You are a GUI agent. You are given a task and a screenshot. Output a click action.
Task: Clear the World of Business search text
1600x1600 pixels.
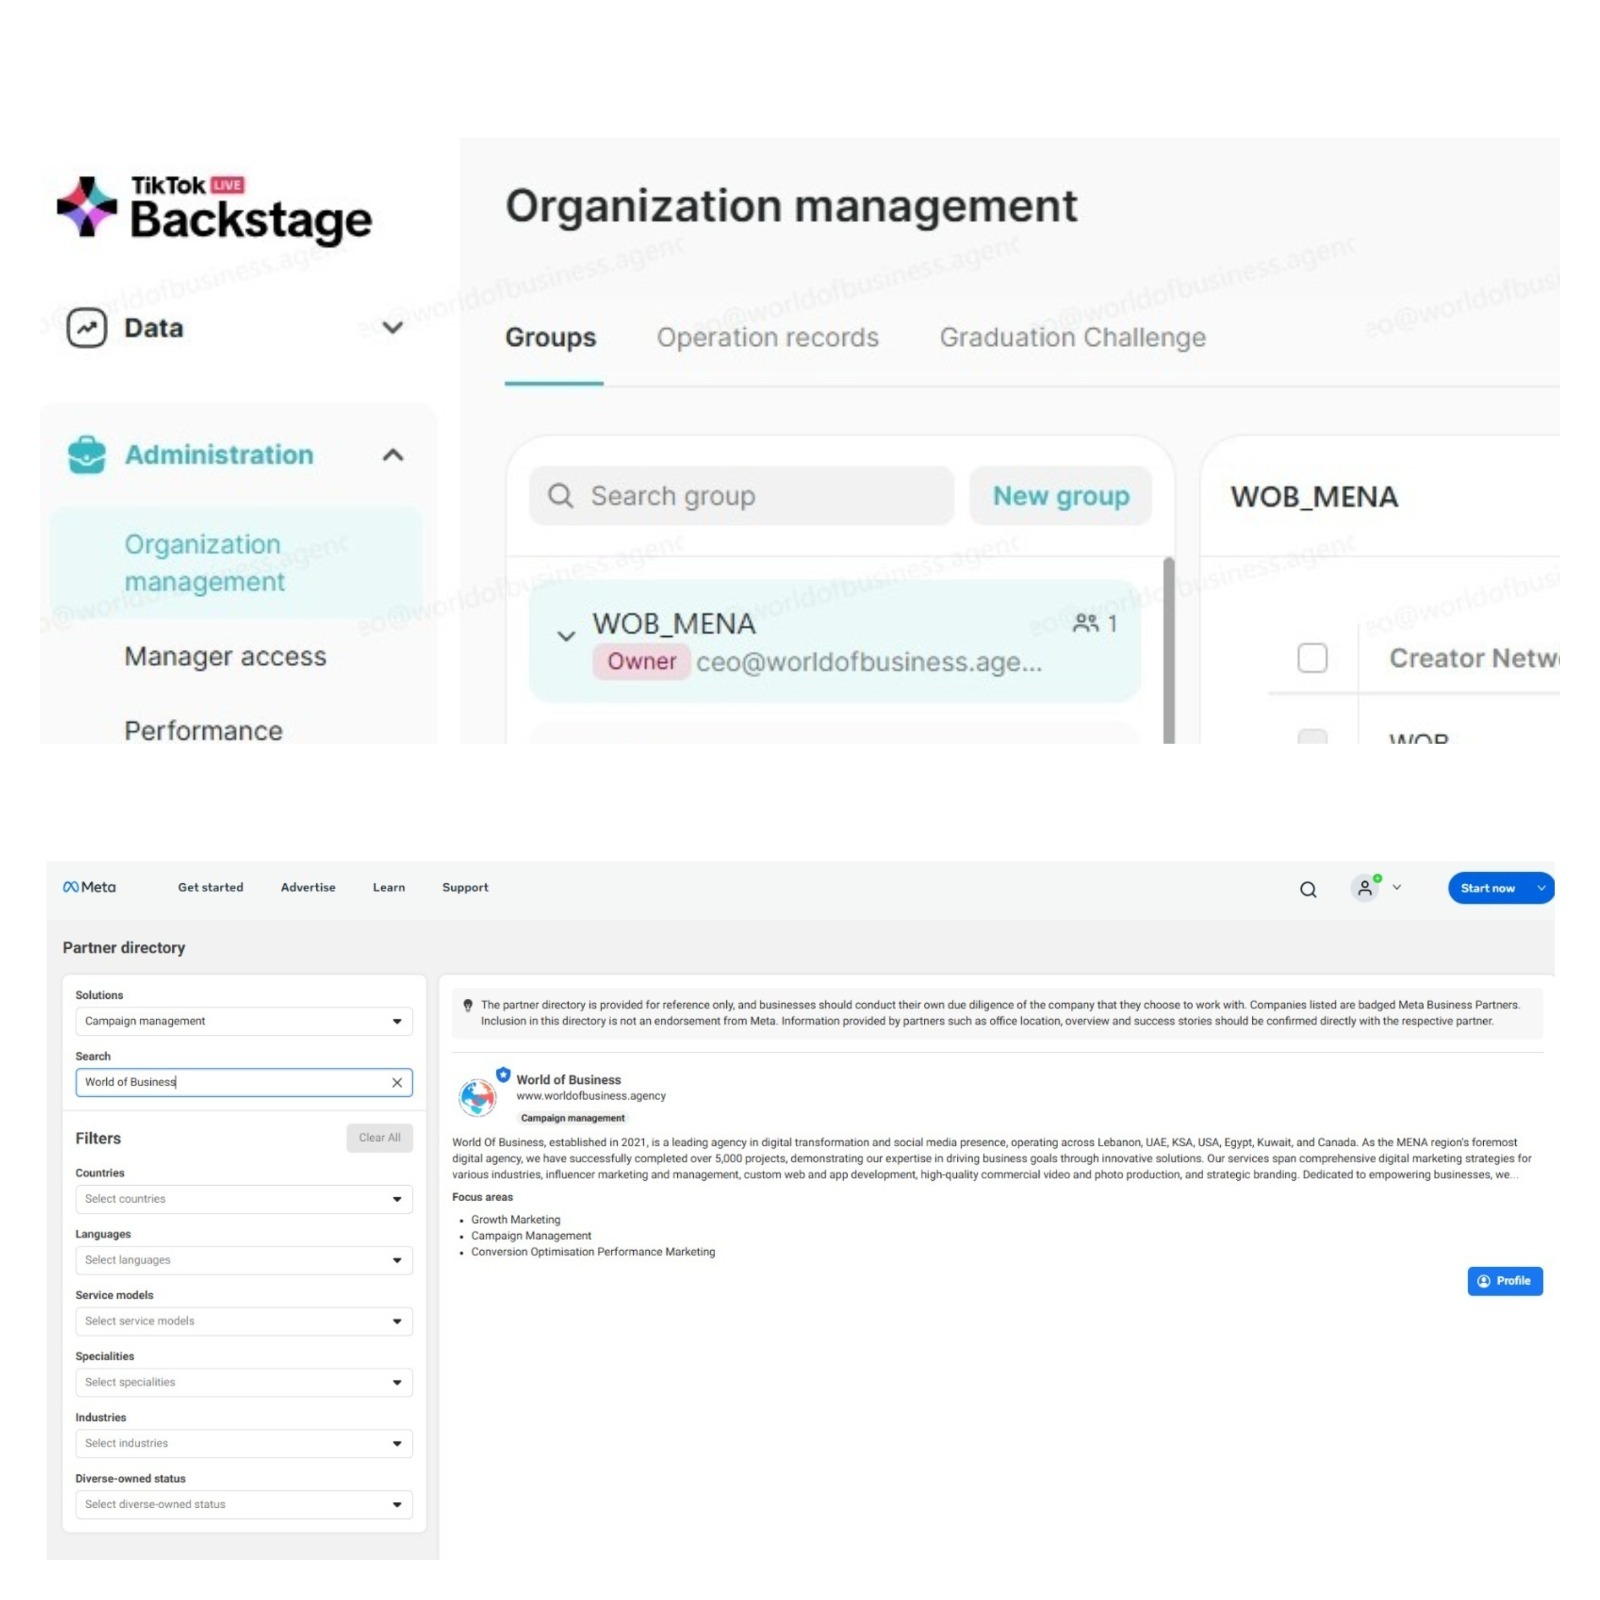397,1082
